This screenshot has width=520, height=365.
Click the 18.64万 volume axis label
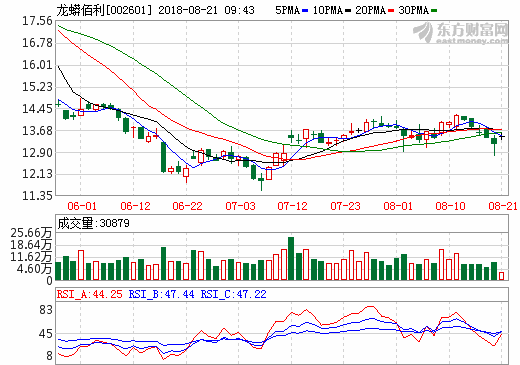pyautogui.click(x=31, y=245)
